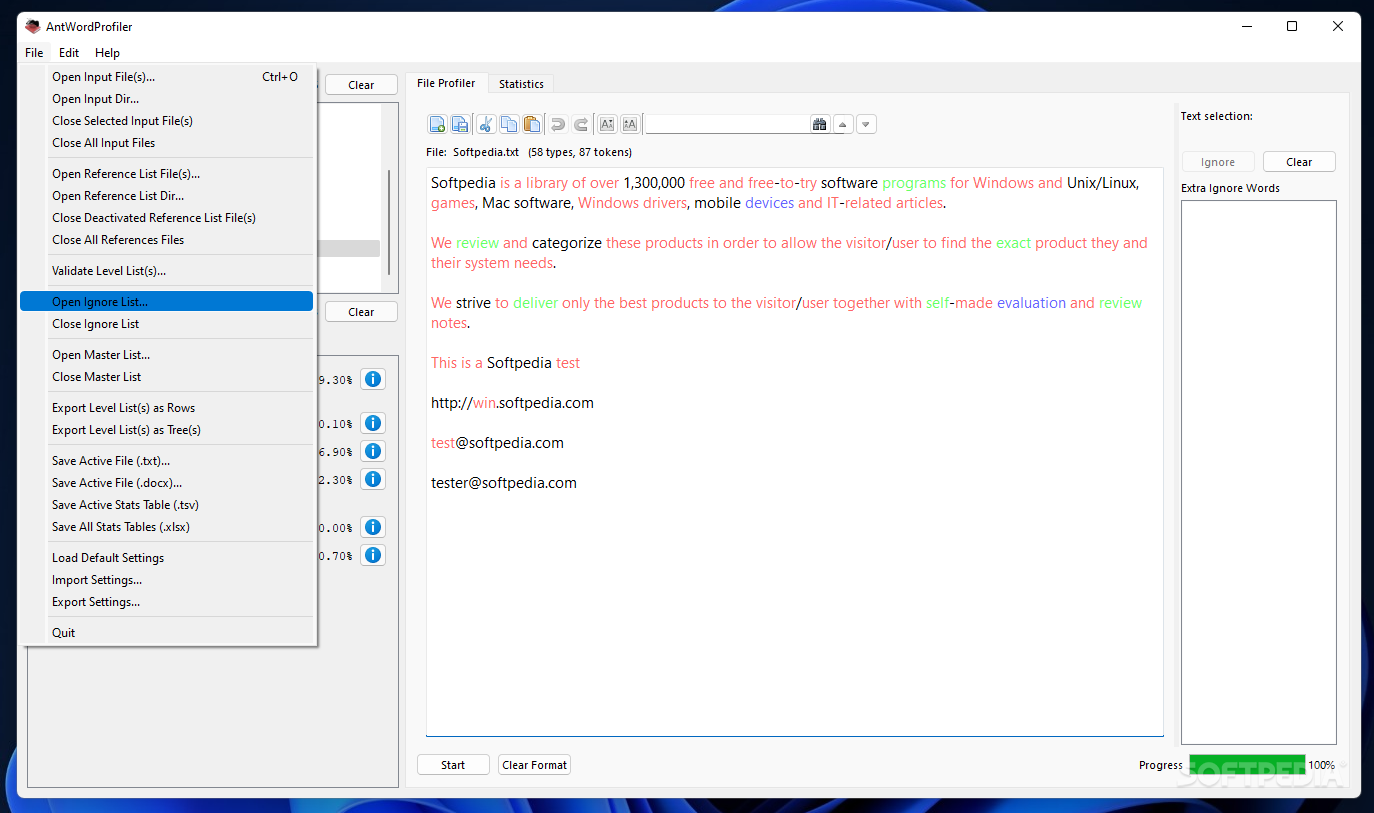Select Open Input Dir... menu entry
1374x813 pixels.
click(x=166, y=99)
